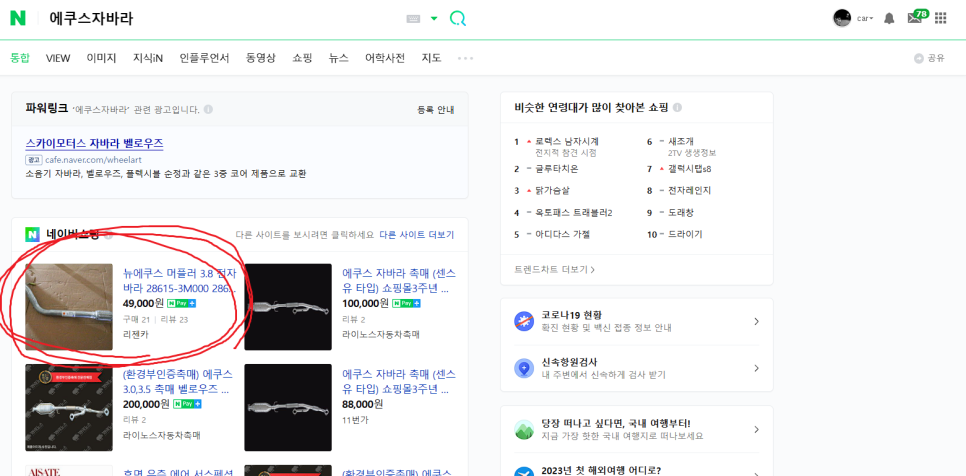
Task: Click the green search magnifier button
Action: (458, 18)
